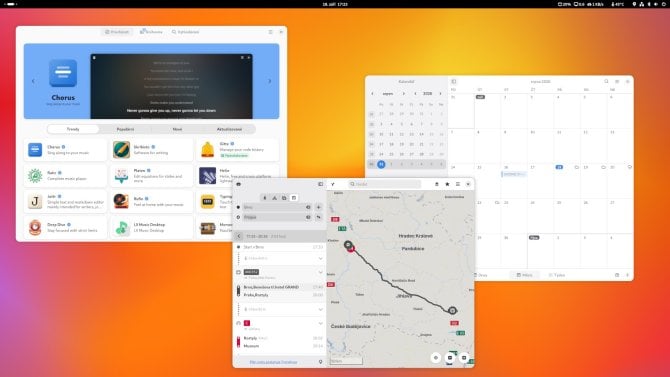Open the Prozkoumat tab in Software header
Image resolution: width=670 pixels, height=377 pixels.
click(117, 32)
